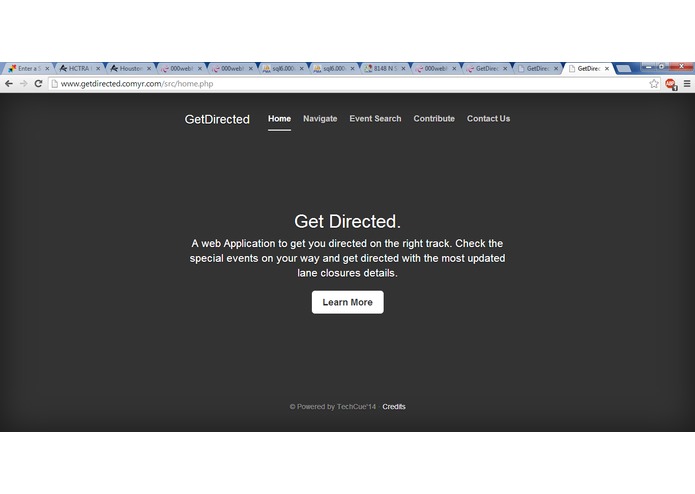Click the browser forward arrow

(x=23, y=84)
